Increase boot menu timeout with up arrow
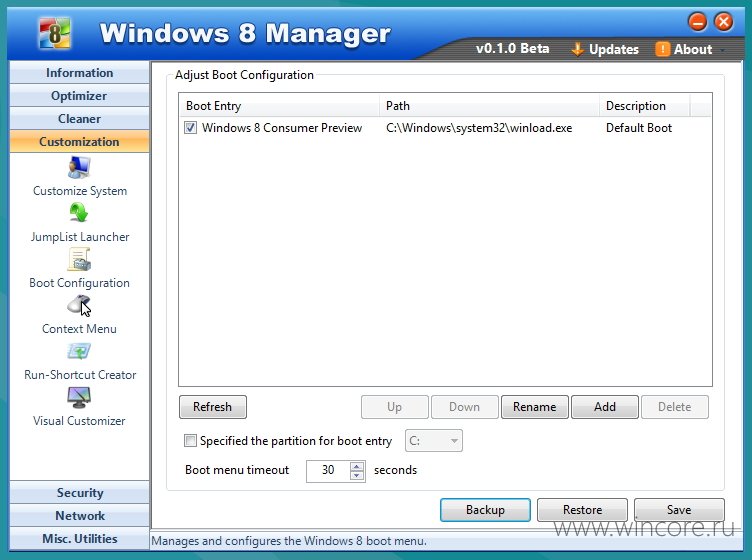752x560 pixels. tap(356, 466)
